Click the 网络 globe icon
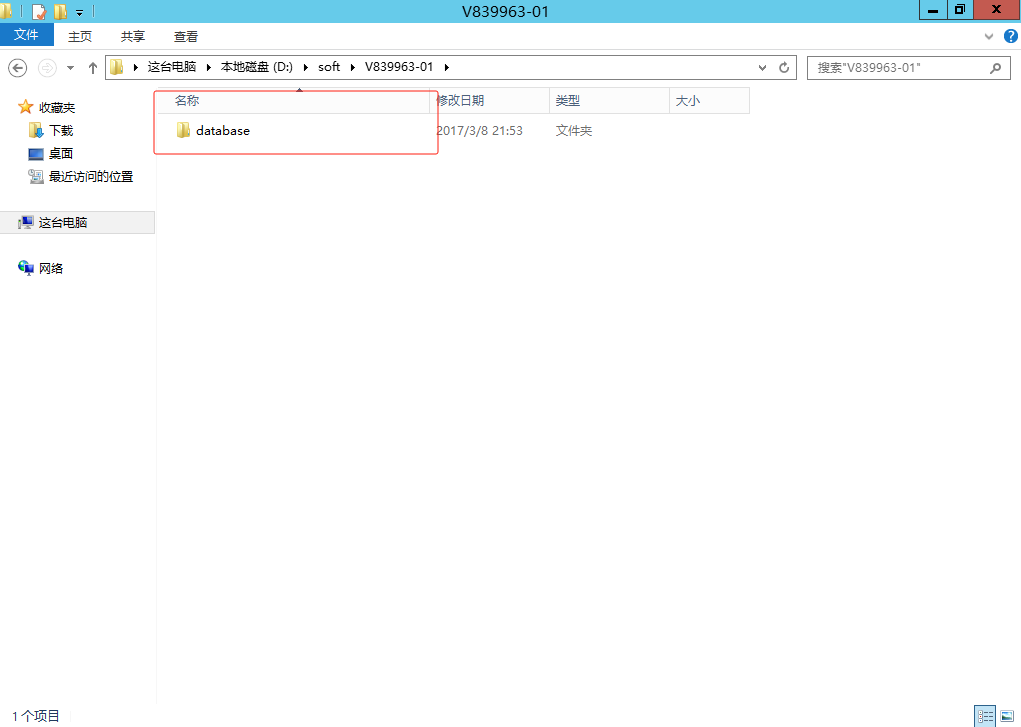The width and height of the screenshot is (1021, 727). 25,268
